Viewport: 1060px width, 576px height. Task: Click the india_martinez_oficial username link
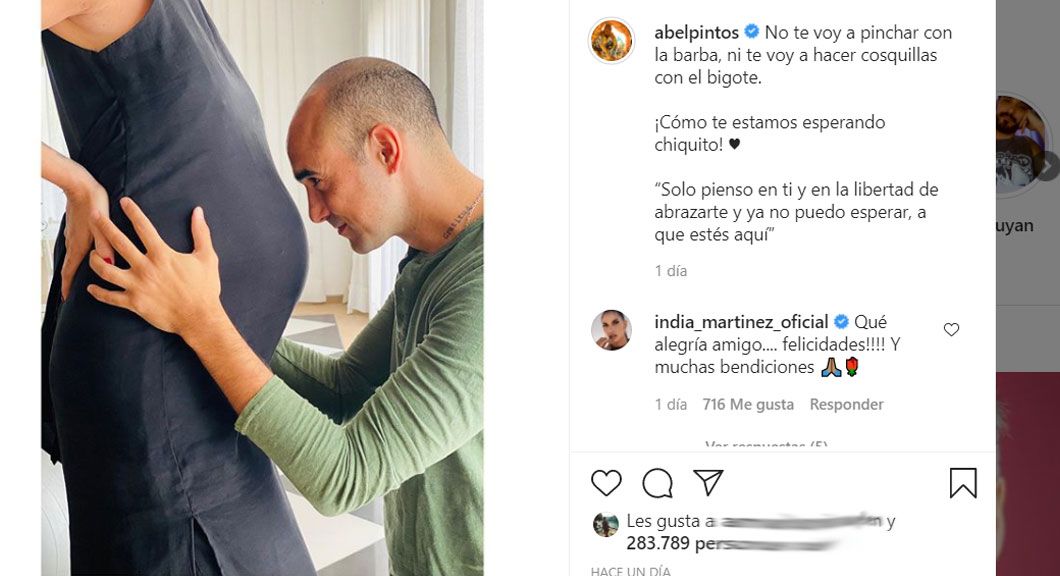(x=741, y=322)
